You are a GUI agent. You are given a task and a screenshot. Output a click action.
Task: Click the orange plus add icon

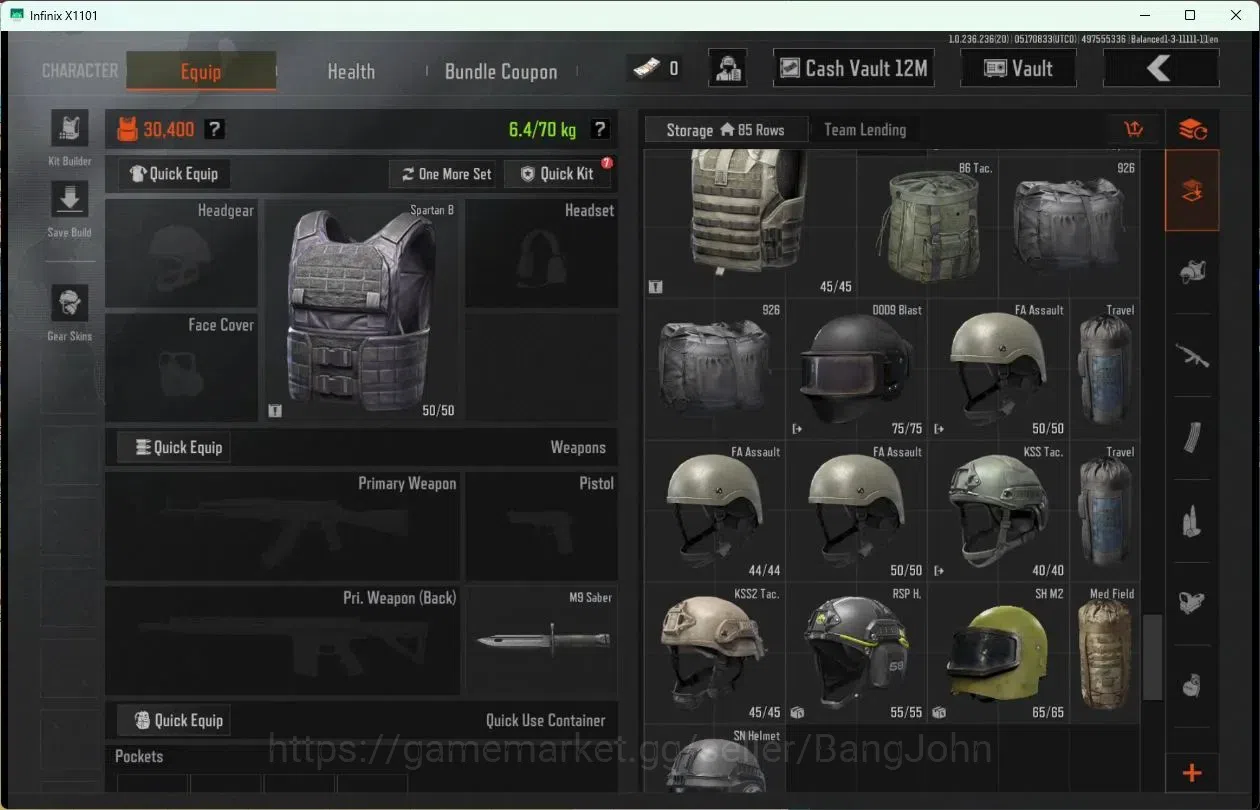pyautogui.click(x=1192, y=773)
